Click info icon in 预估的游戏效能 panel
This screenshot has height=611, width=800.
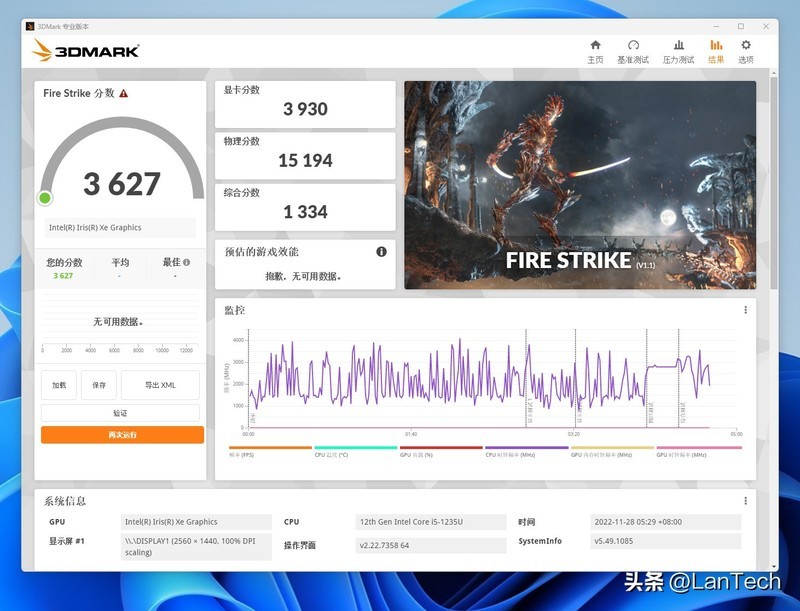point(381,252)
